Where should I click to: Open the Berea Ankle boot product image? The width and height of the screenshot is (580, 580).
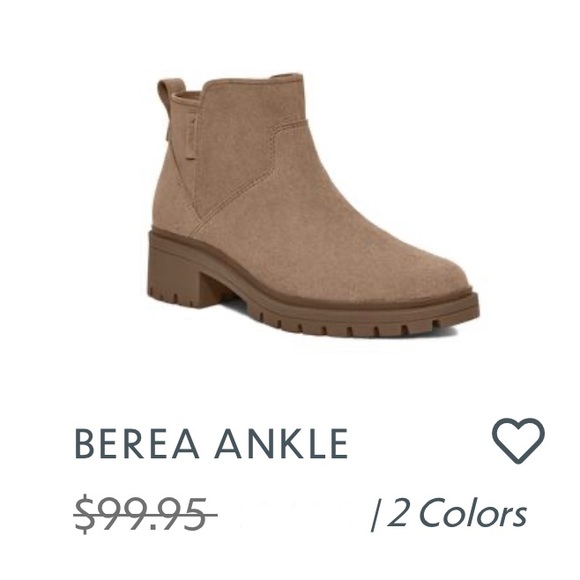click(313, 205)
